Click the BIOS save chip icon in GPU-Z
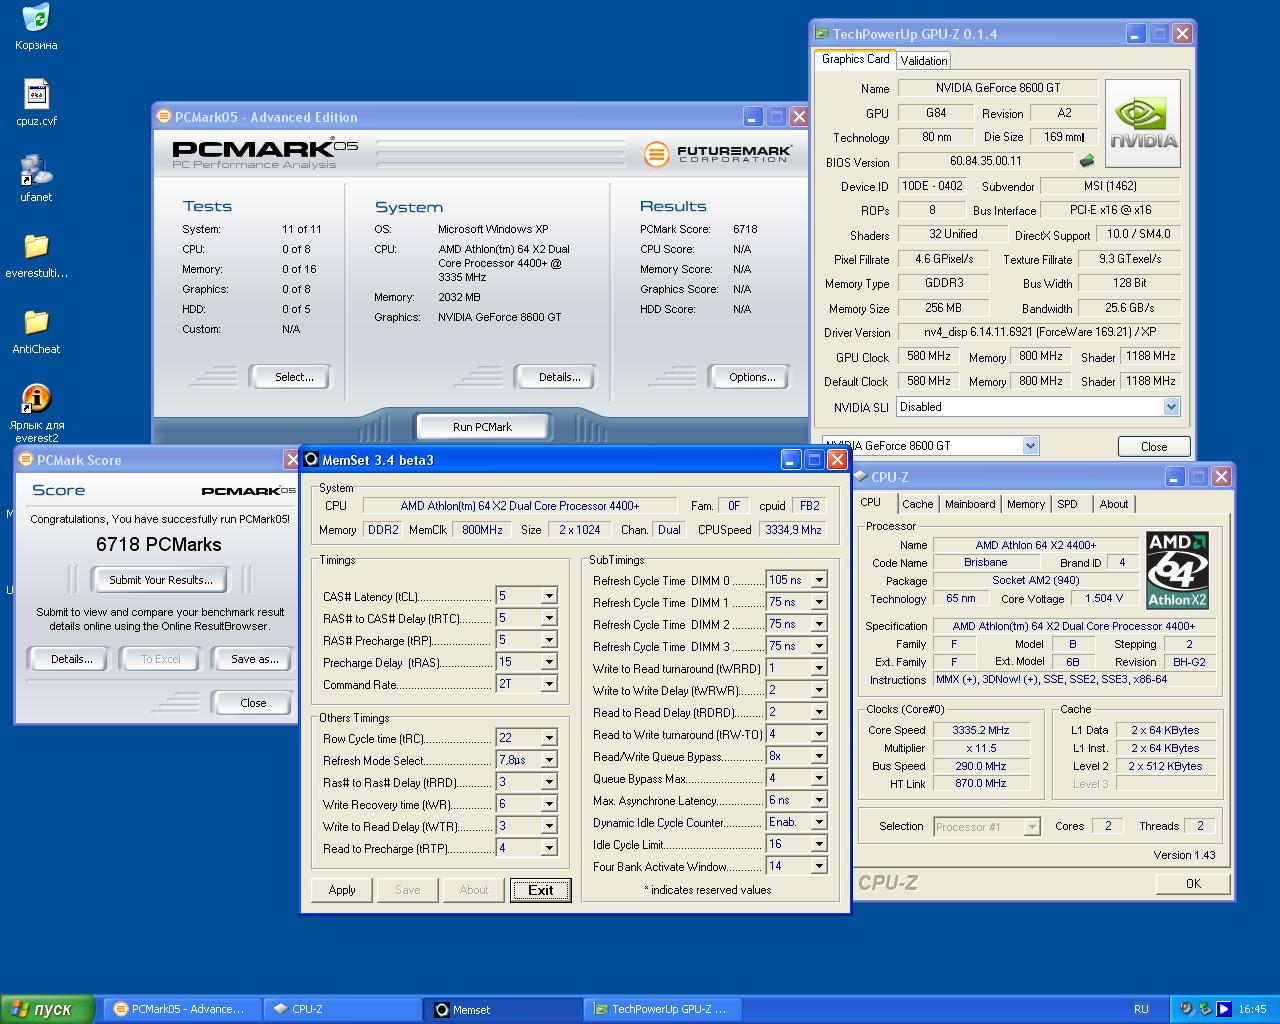 point(1087,160)
